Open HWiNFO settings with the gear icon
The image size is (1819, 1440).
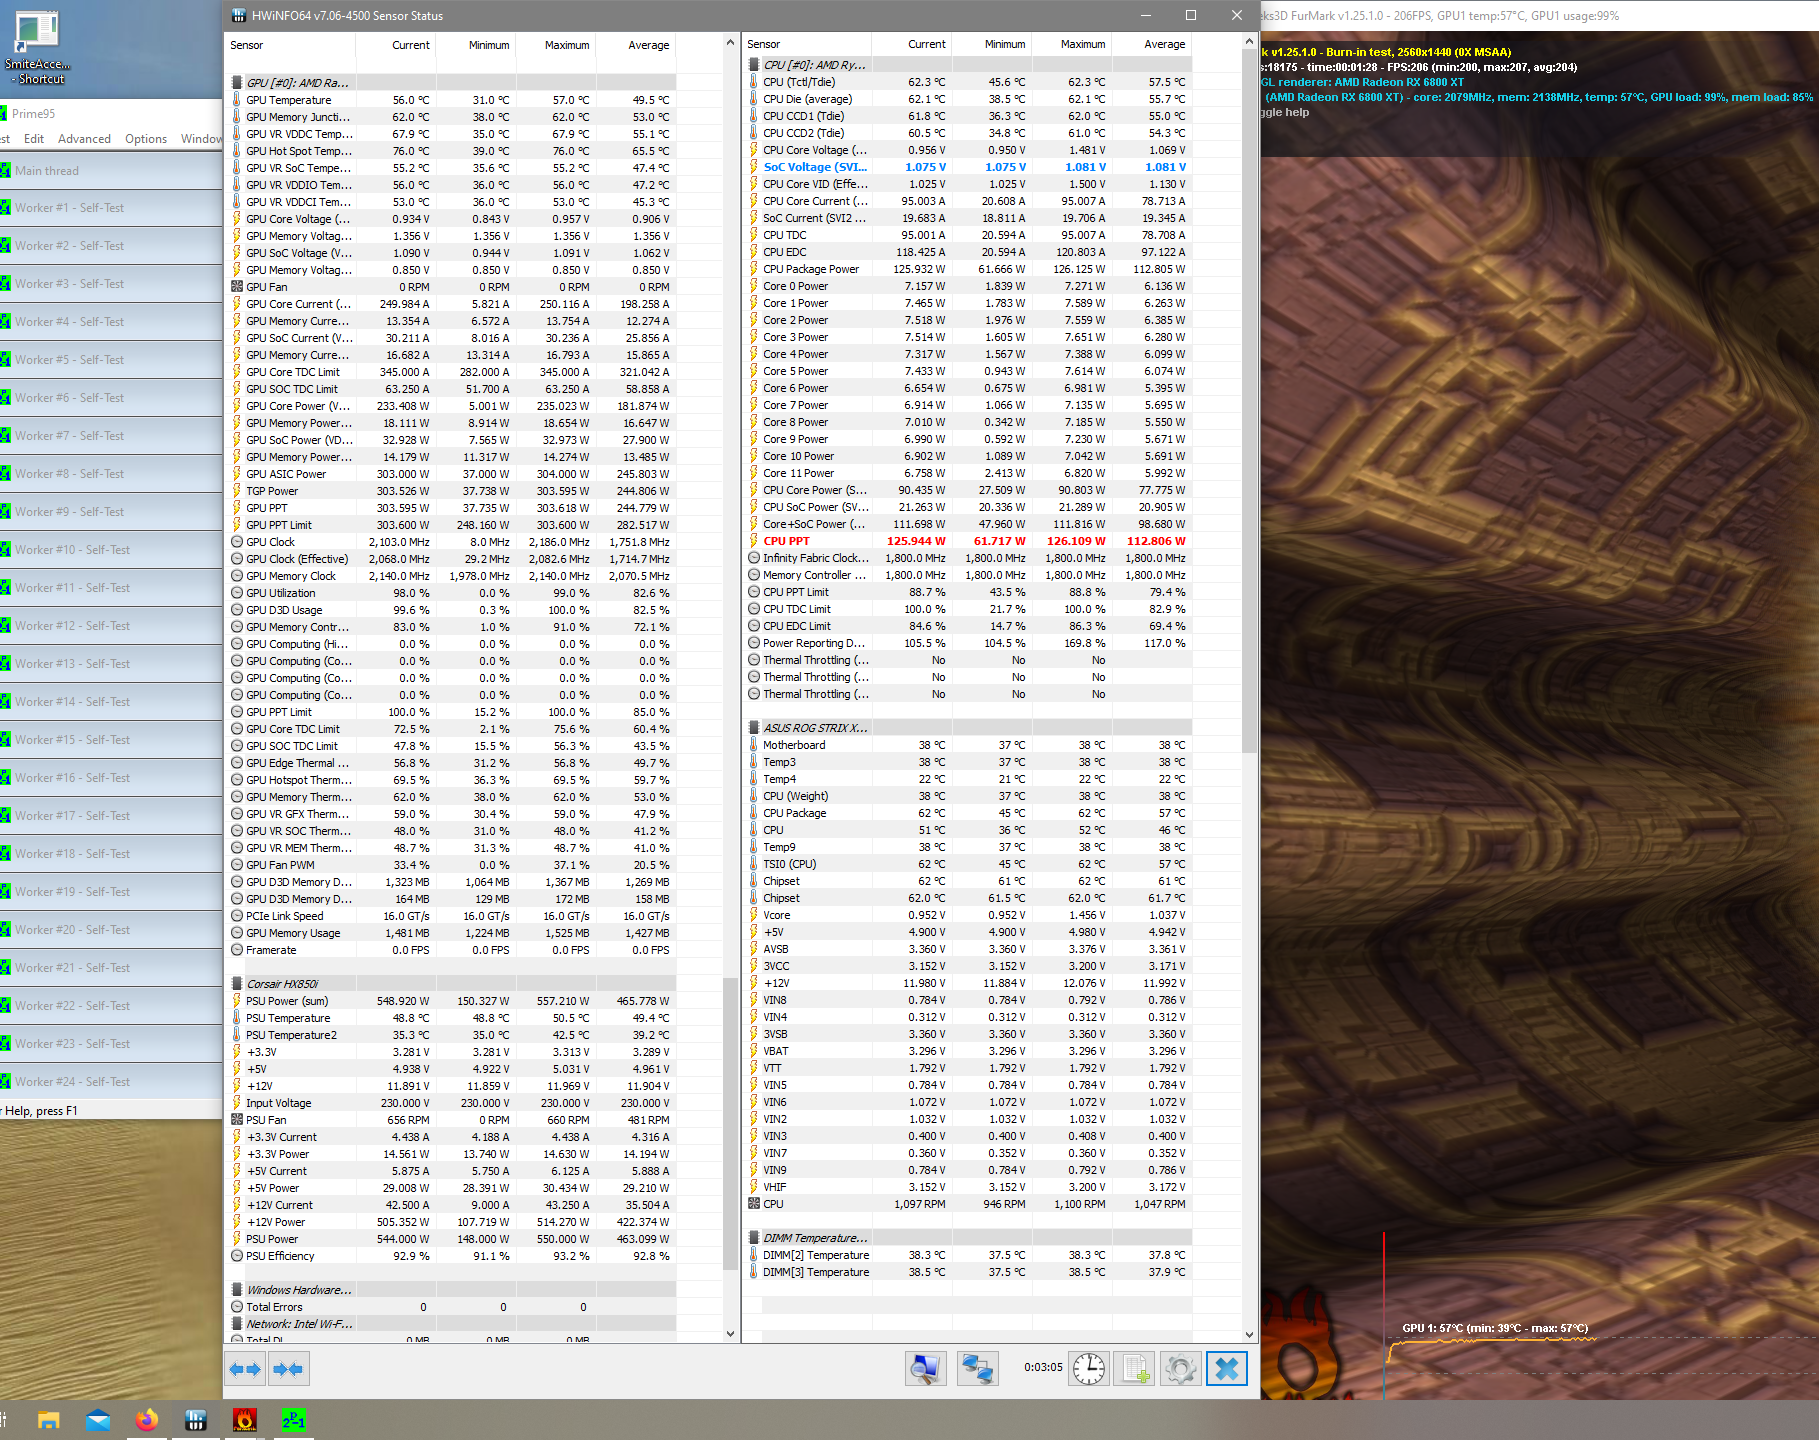coord(1181,1368)
